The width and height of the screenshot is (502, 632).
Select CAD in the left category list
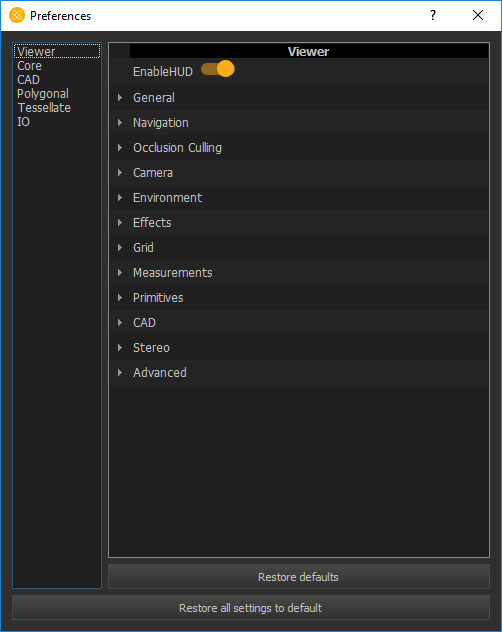click(x=28, y=80)
